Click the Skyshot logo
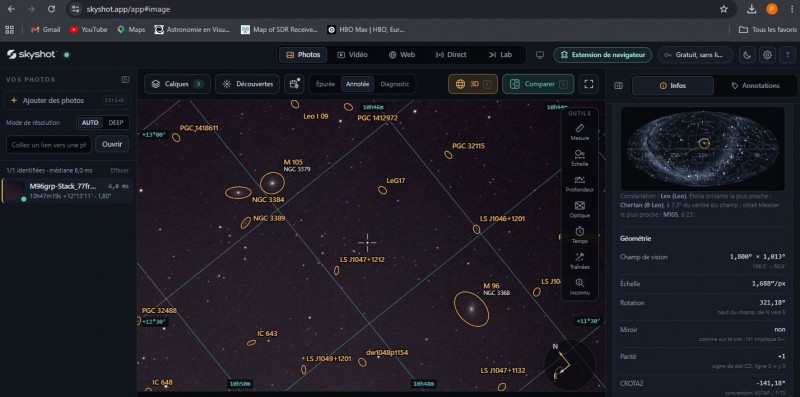 click(x=32, y=55)
